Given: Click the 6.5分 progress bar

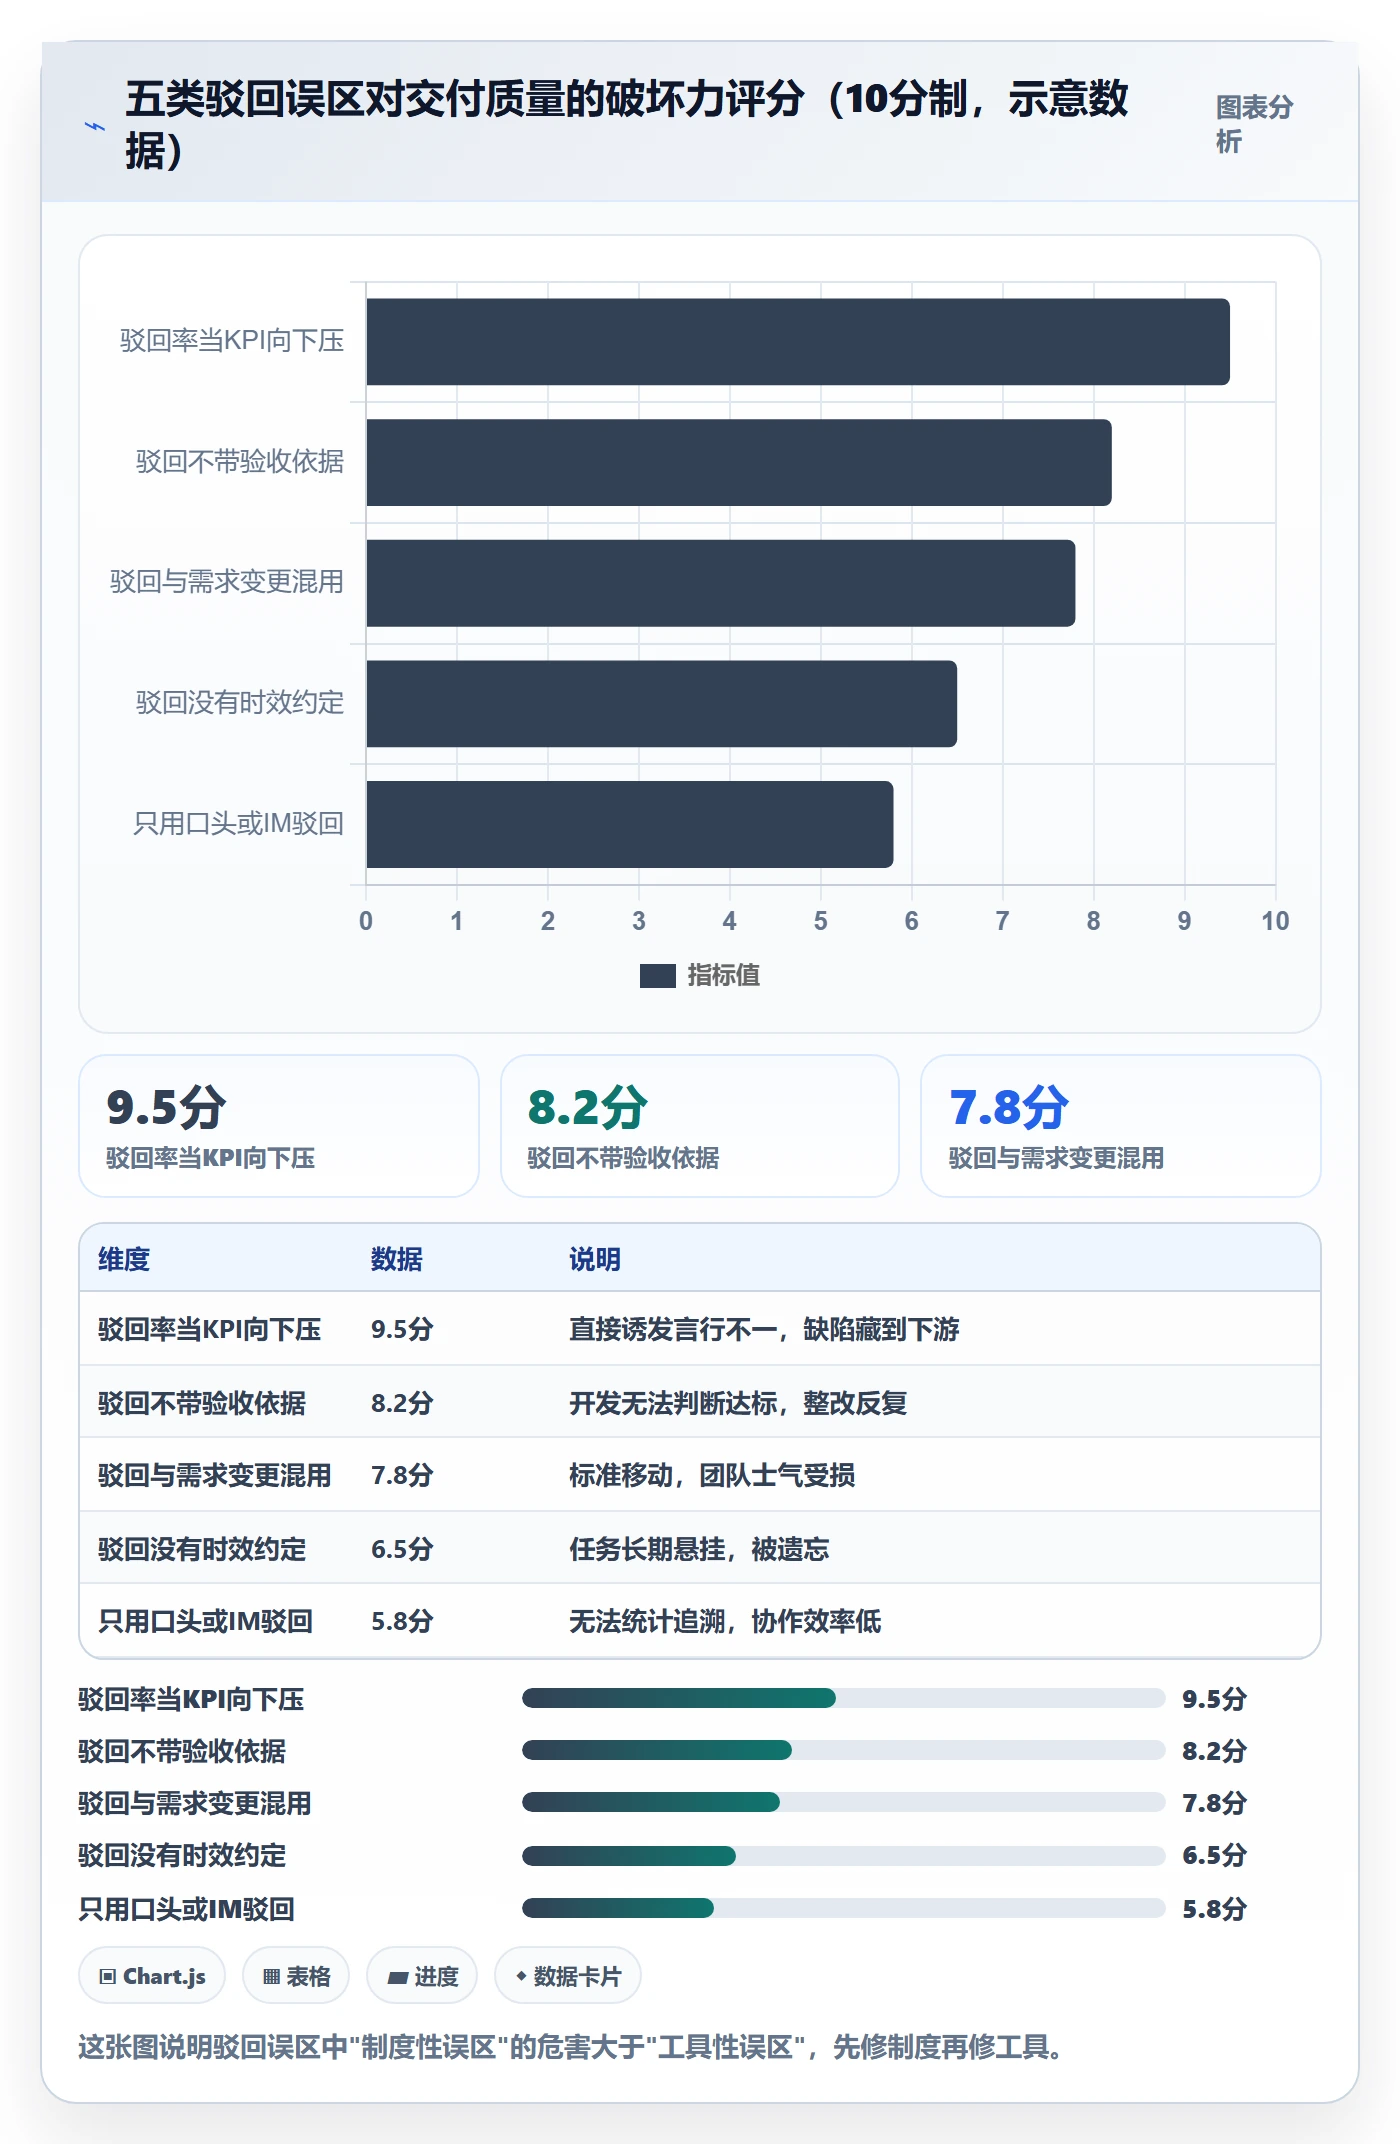Looking at the screenshot, I should 844,1856.
